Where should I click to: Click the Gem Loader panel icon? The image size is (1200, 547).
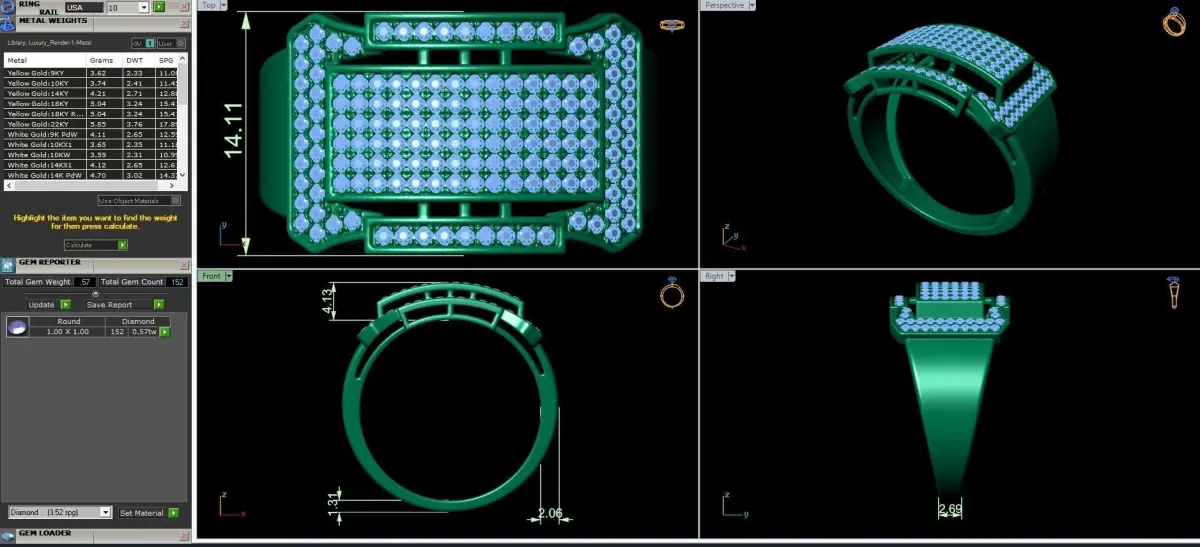[x=8, y=535]
